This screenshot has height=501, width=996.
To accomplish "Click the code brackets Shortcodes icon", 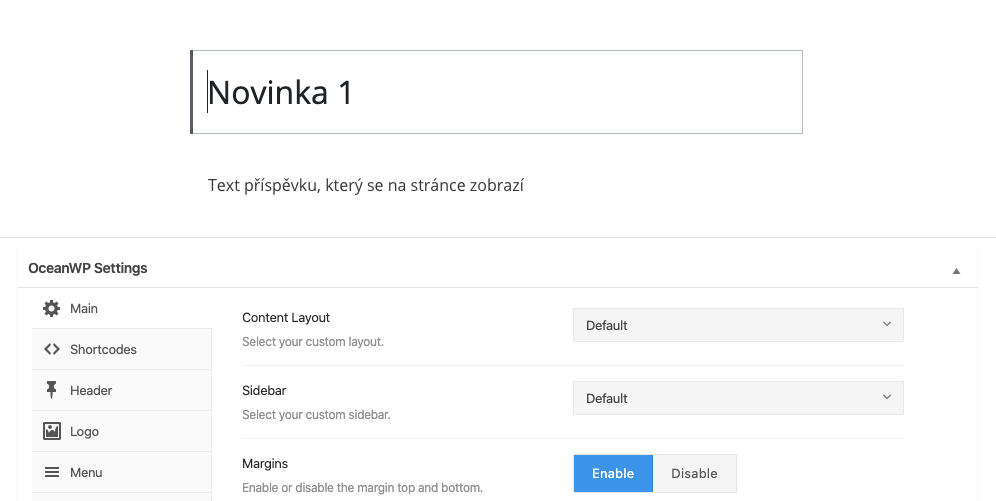I will tap(51, 349).
